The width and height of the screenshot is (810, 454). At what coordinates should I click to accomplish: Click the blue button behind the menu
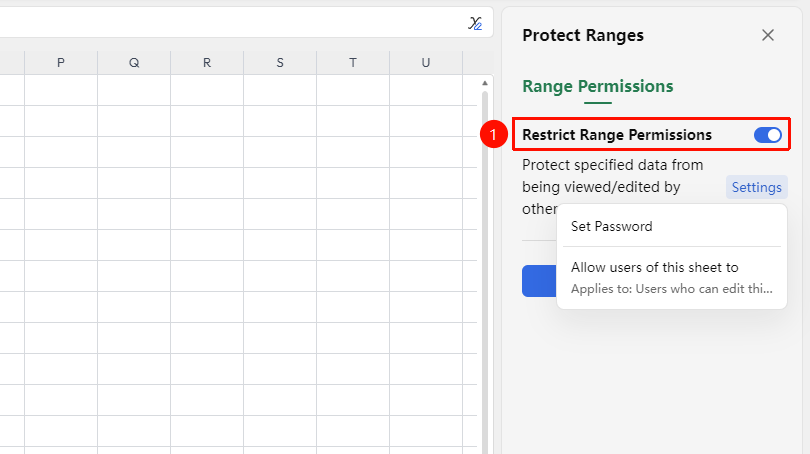(539, 280)
